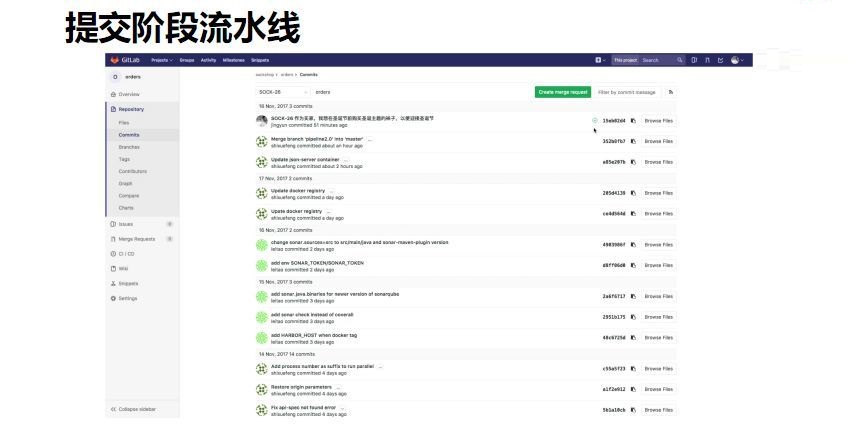Copy commit SHA 15eb02d4 to clipboard
This screenshot has height=433, width=860.
click(x=632, y=120)
